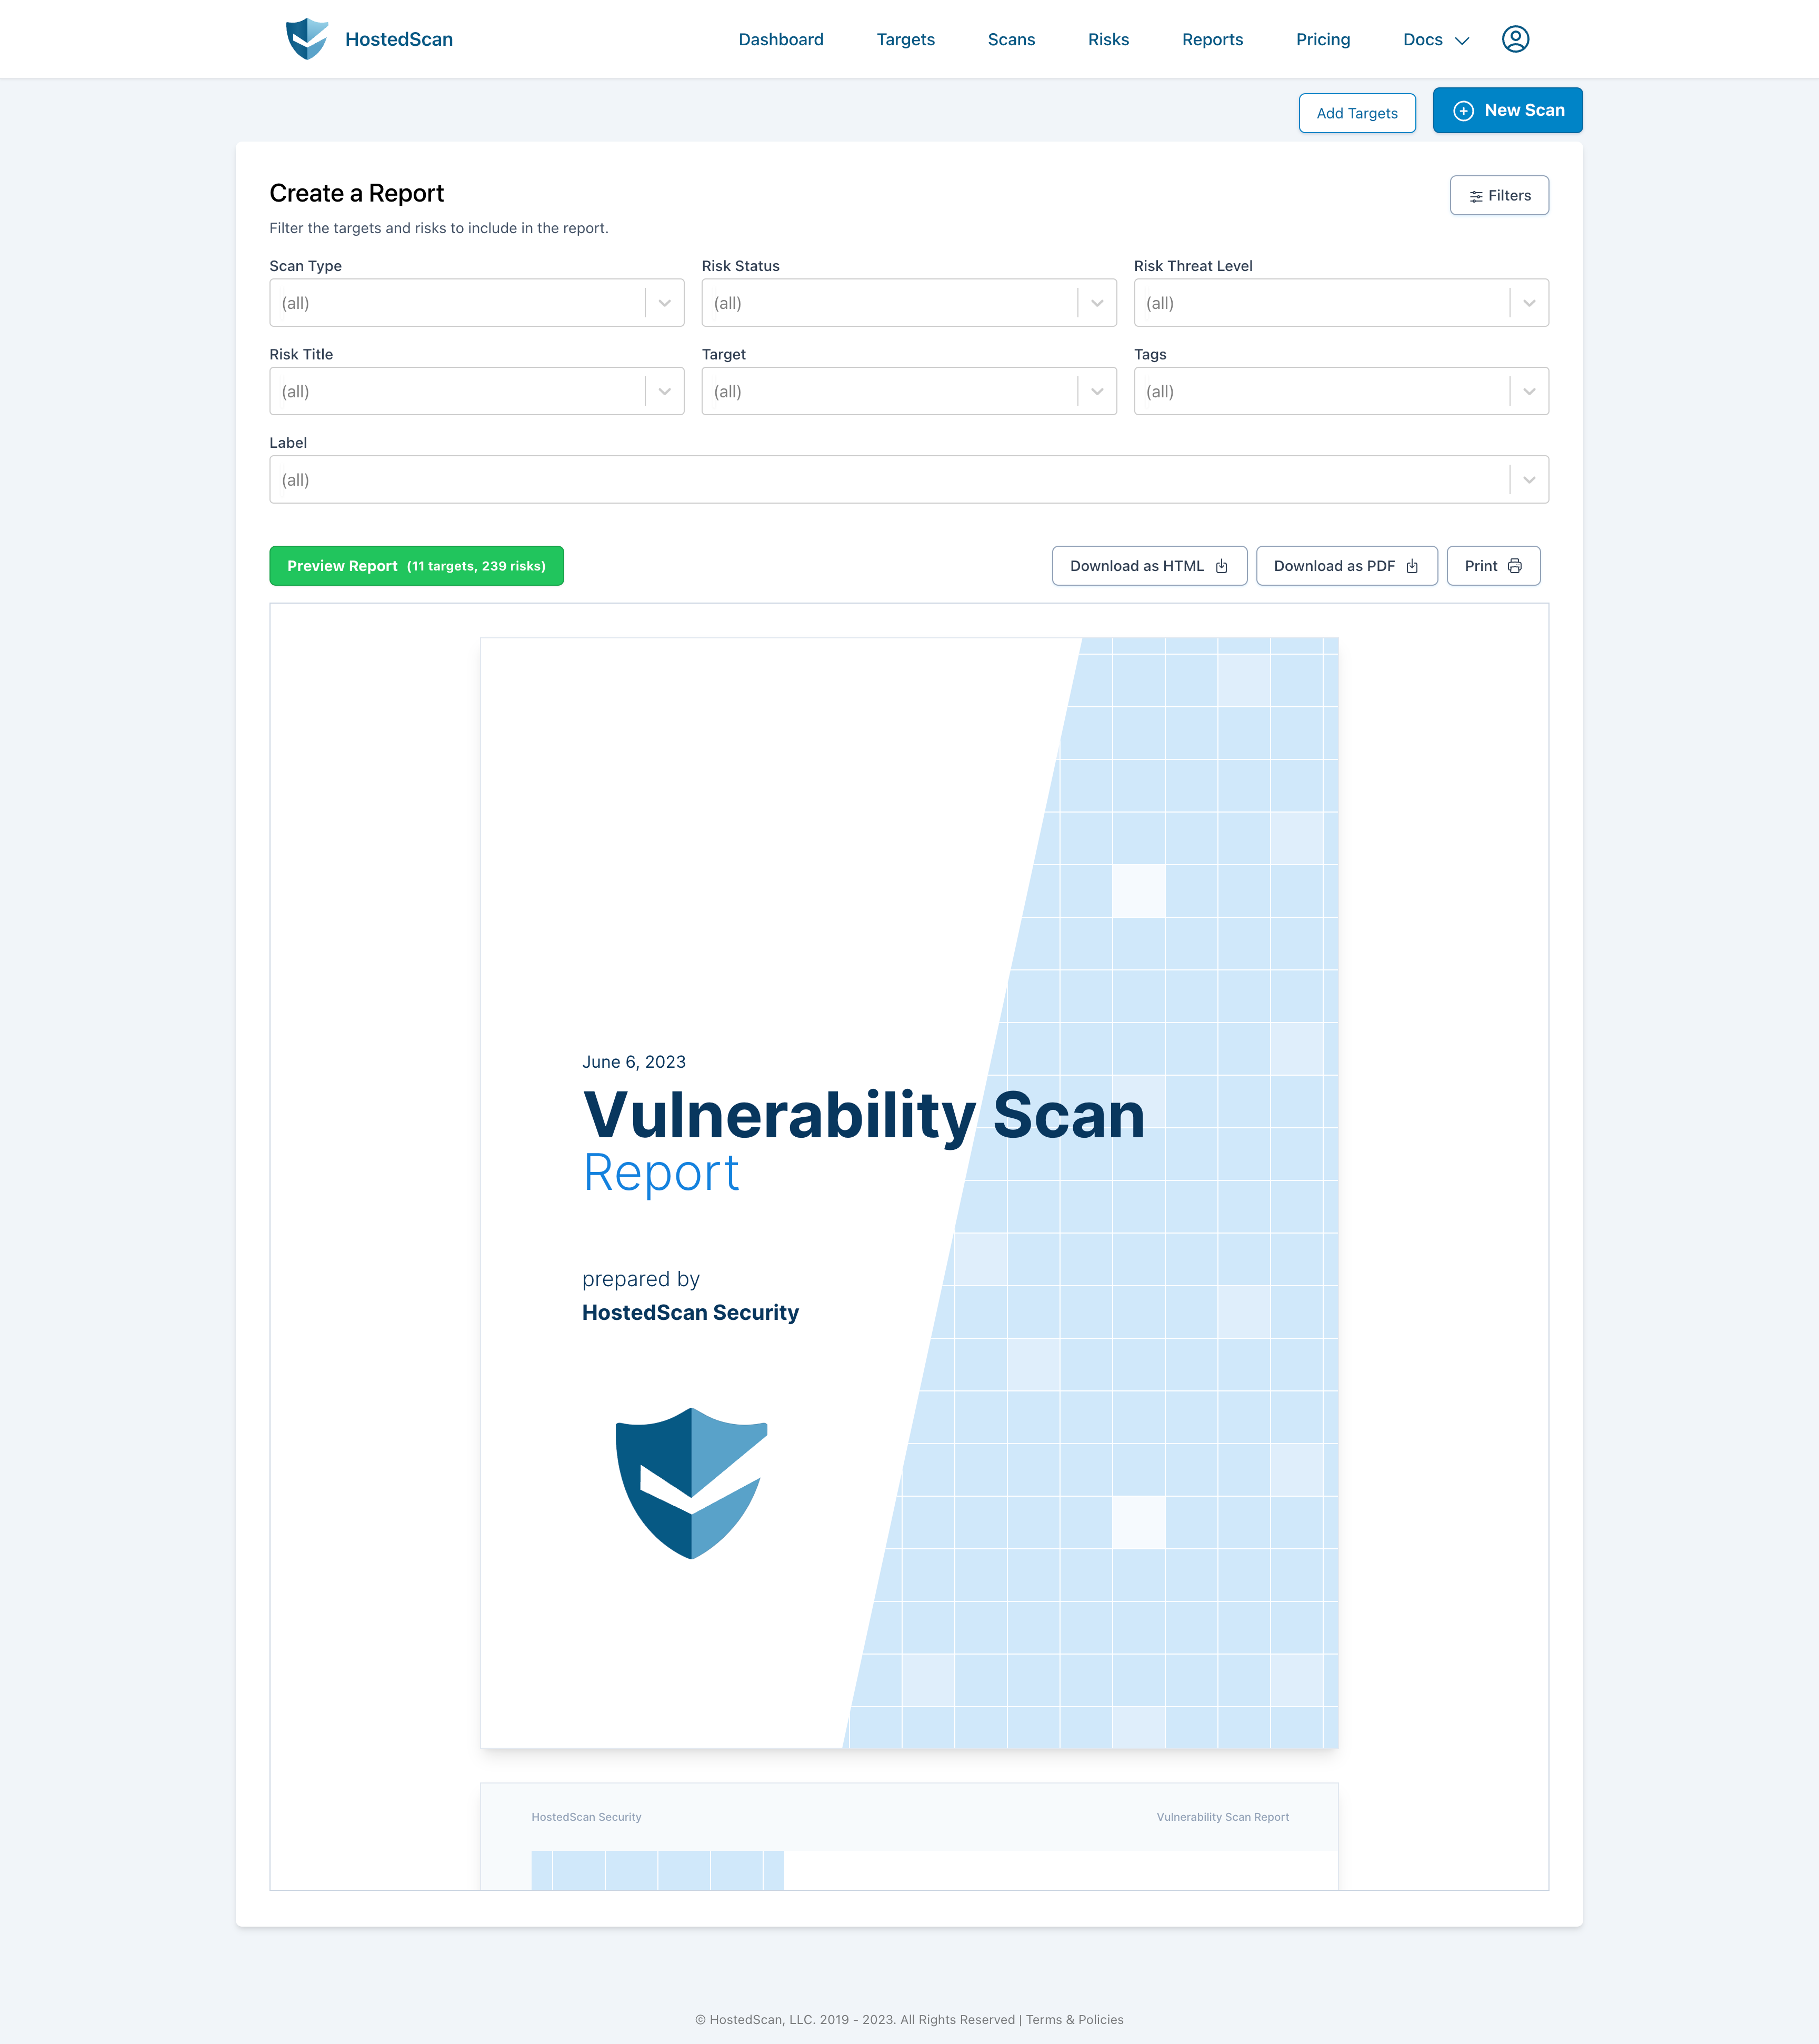This screenshot has height=2044, width=1819.
Task: Open the Label dropdown field
Action: (x=908, y=480)
